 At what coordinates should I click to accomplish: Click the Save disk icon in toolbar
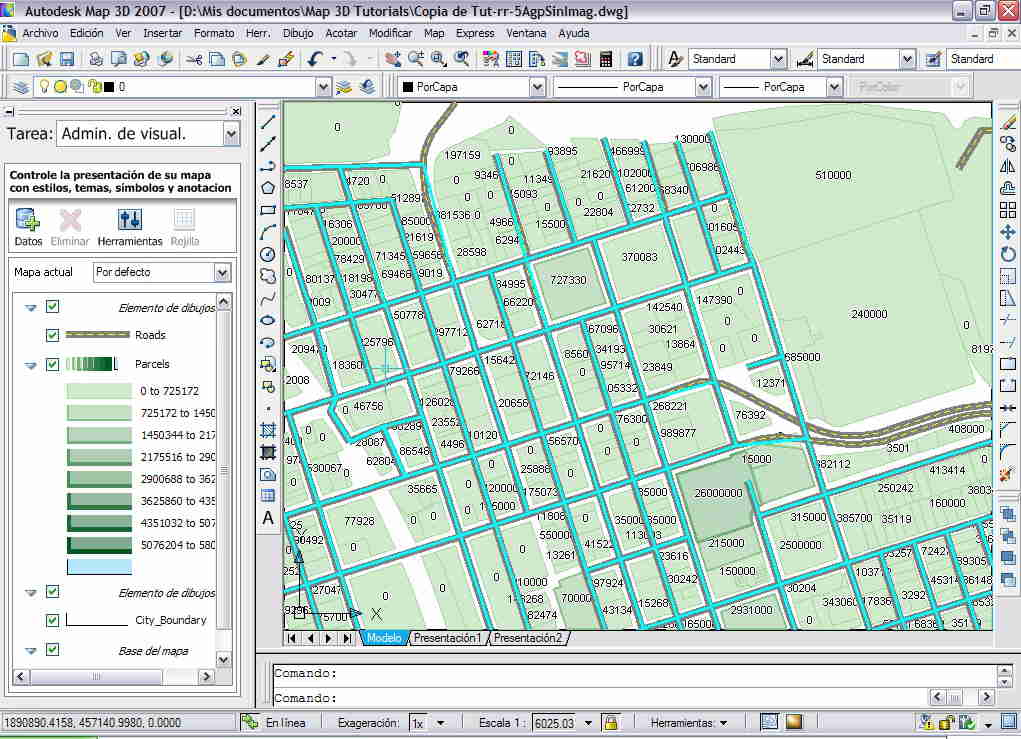click(67, 60)
